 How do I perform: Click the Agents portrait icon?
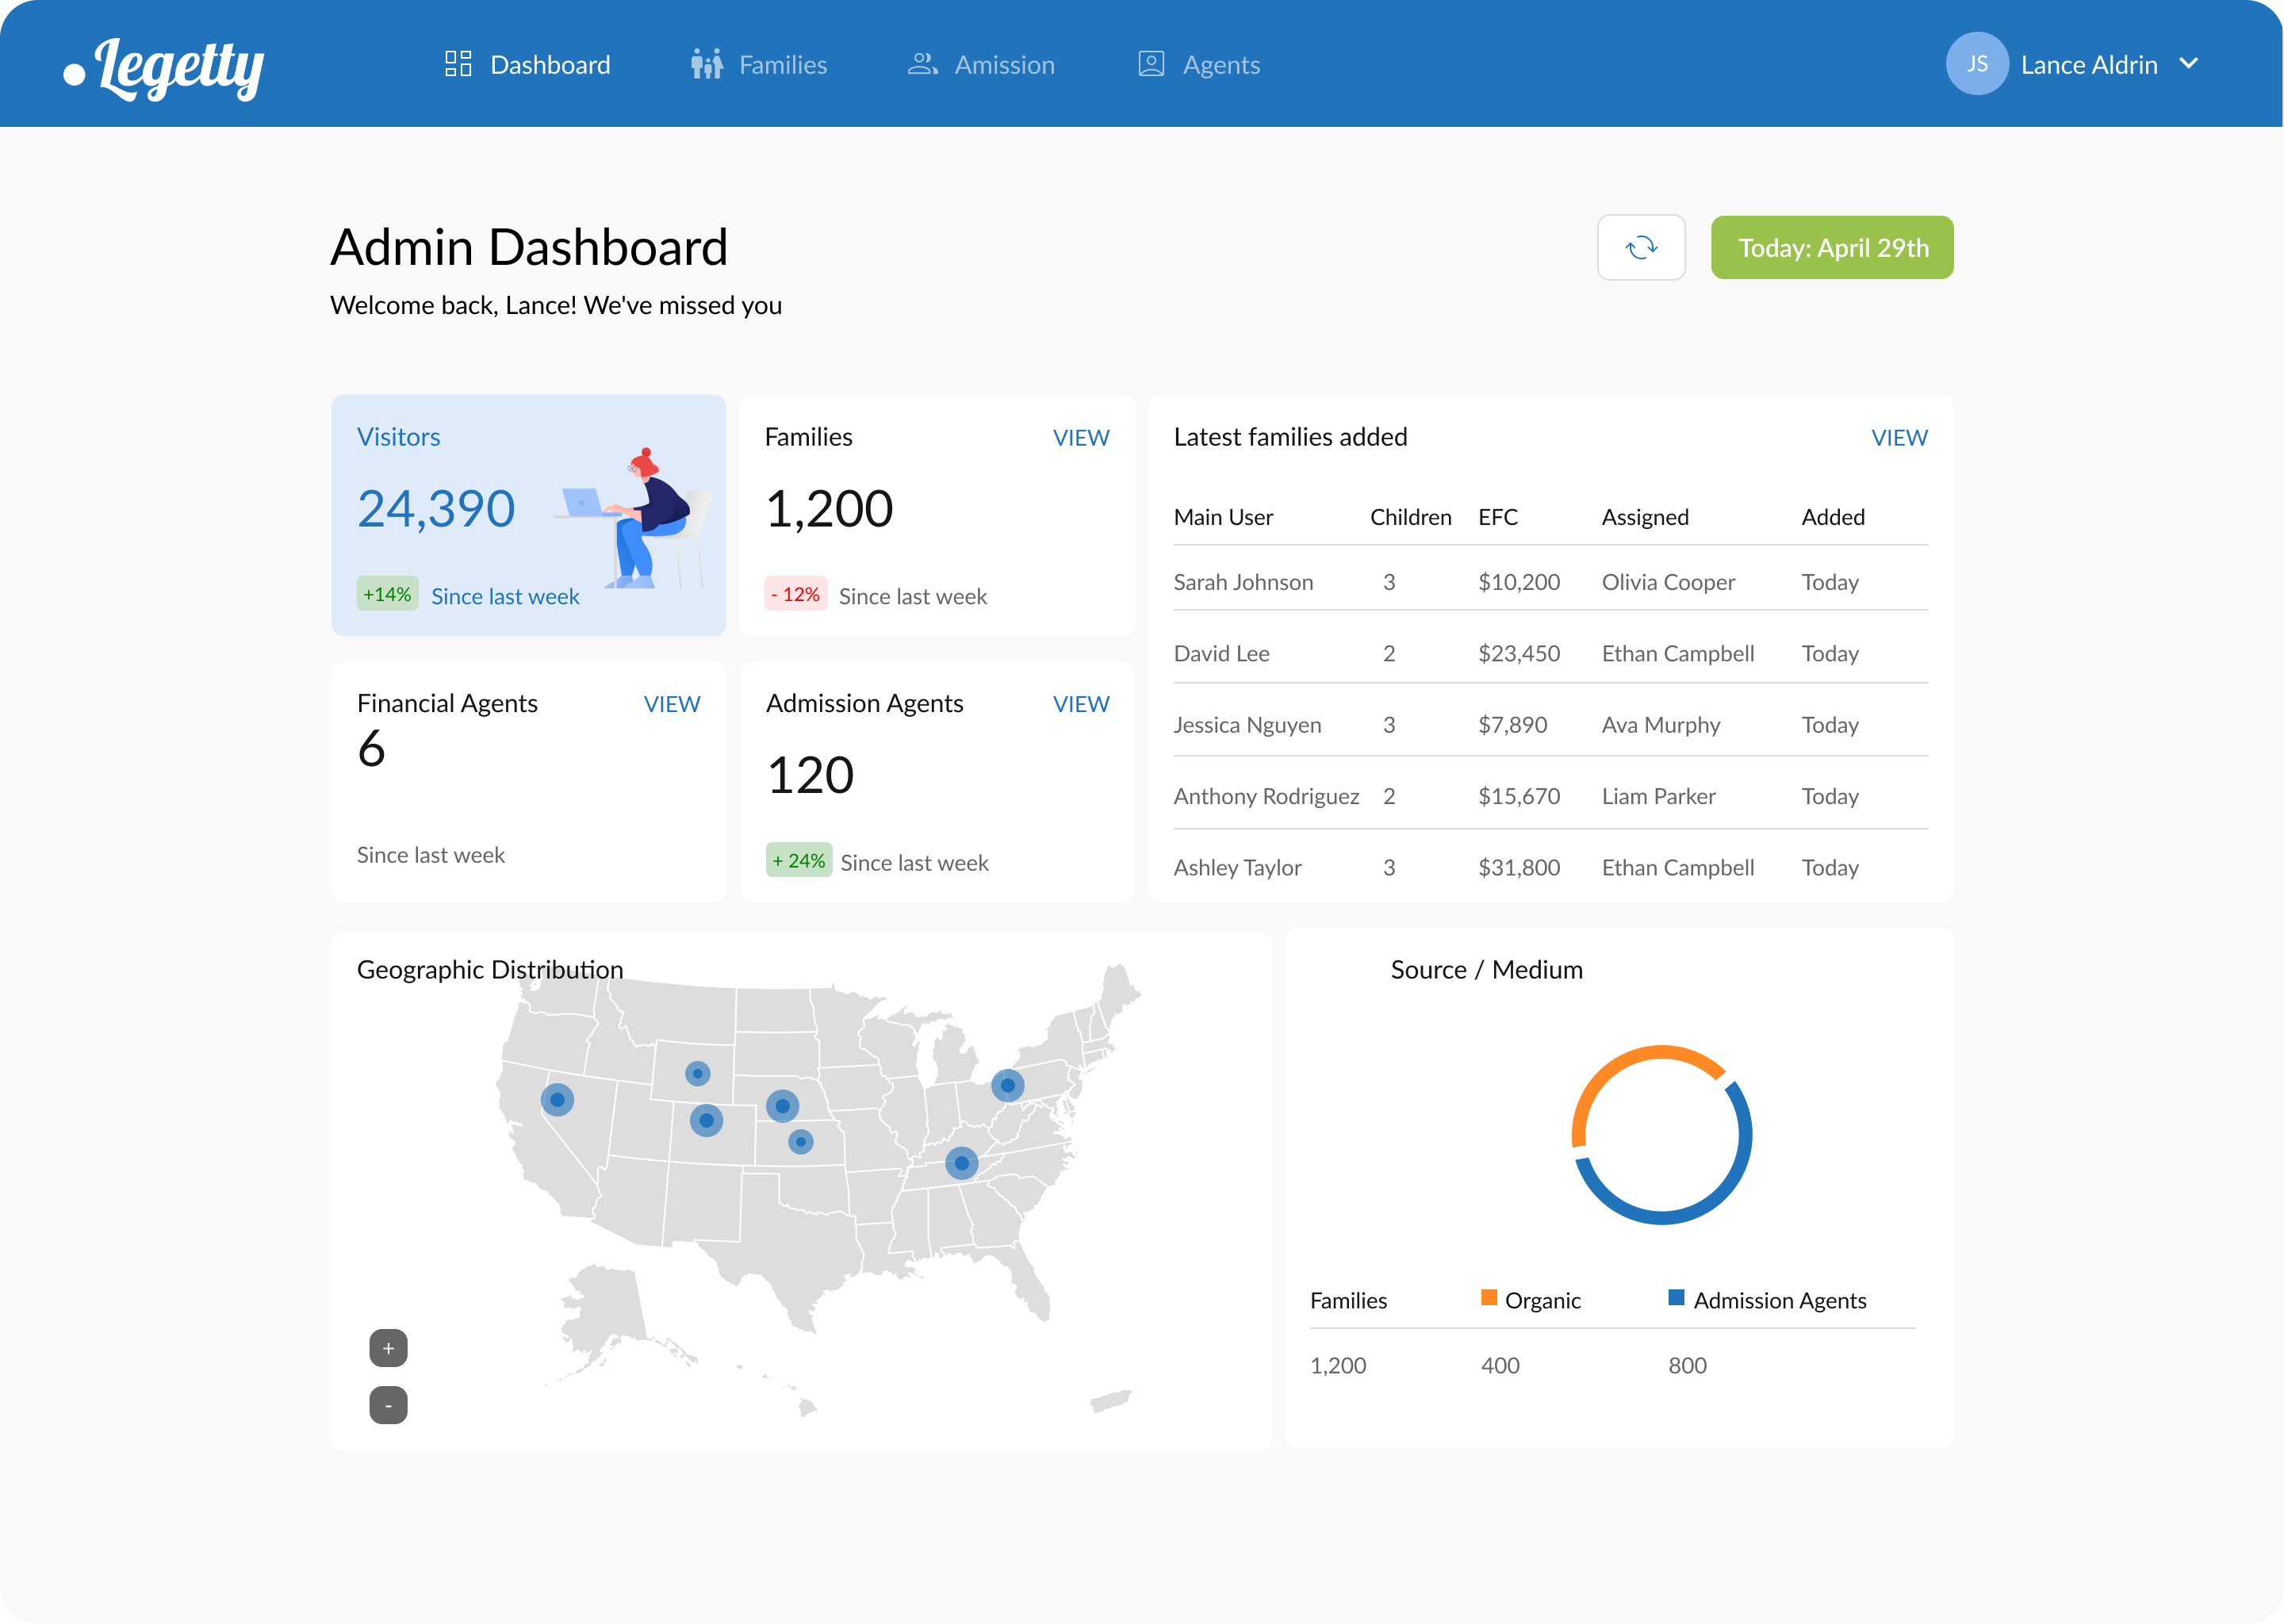point(1151,64)
